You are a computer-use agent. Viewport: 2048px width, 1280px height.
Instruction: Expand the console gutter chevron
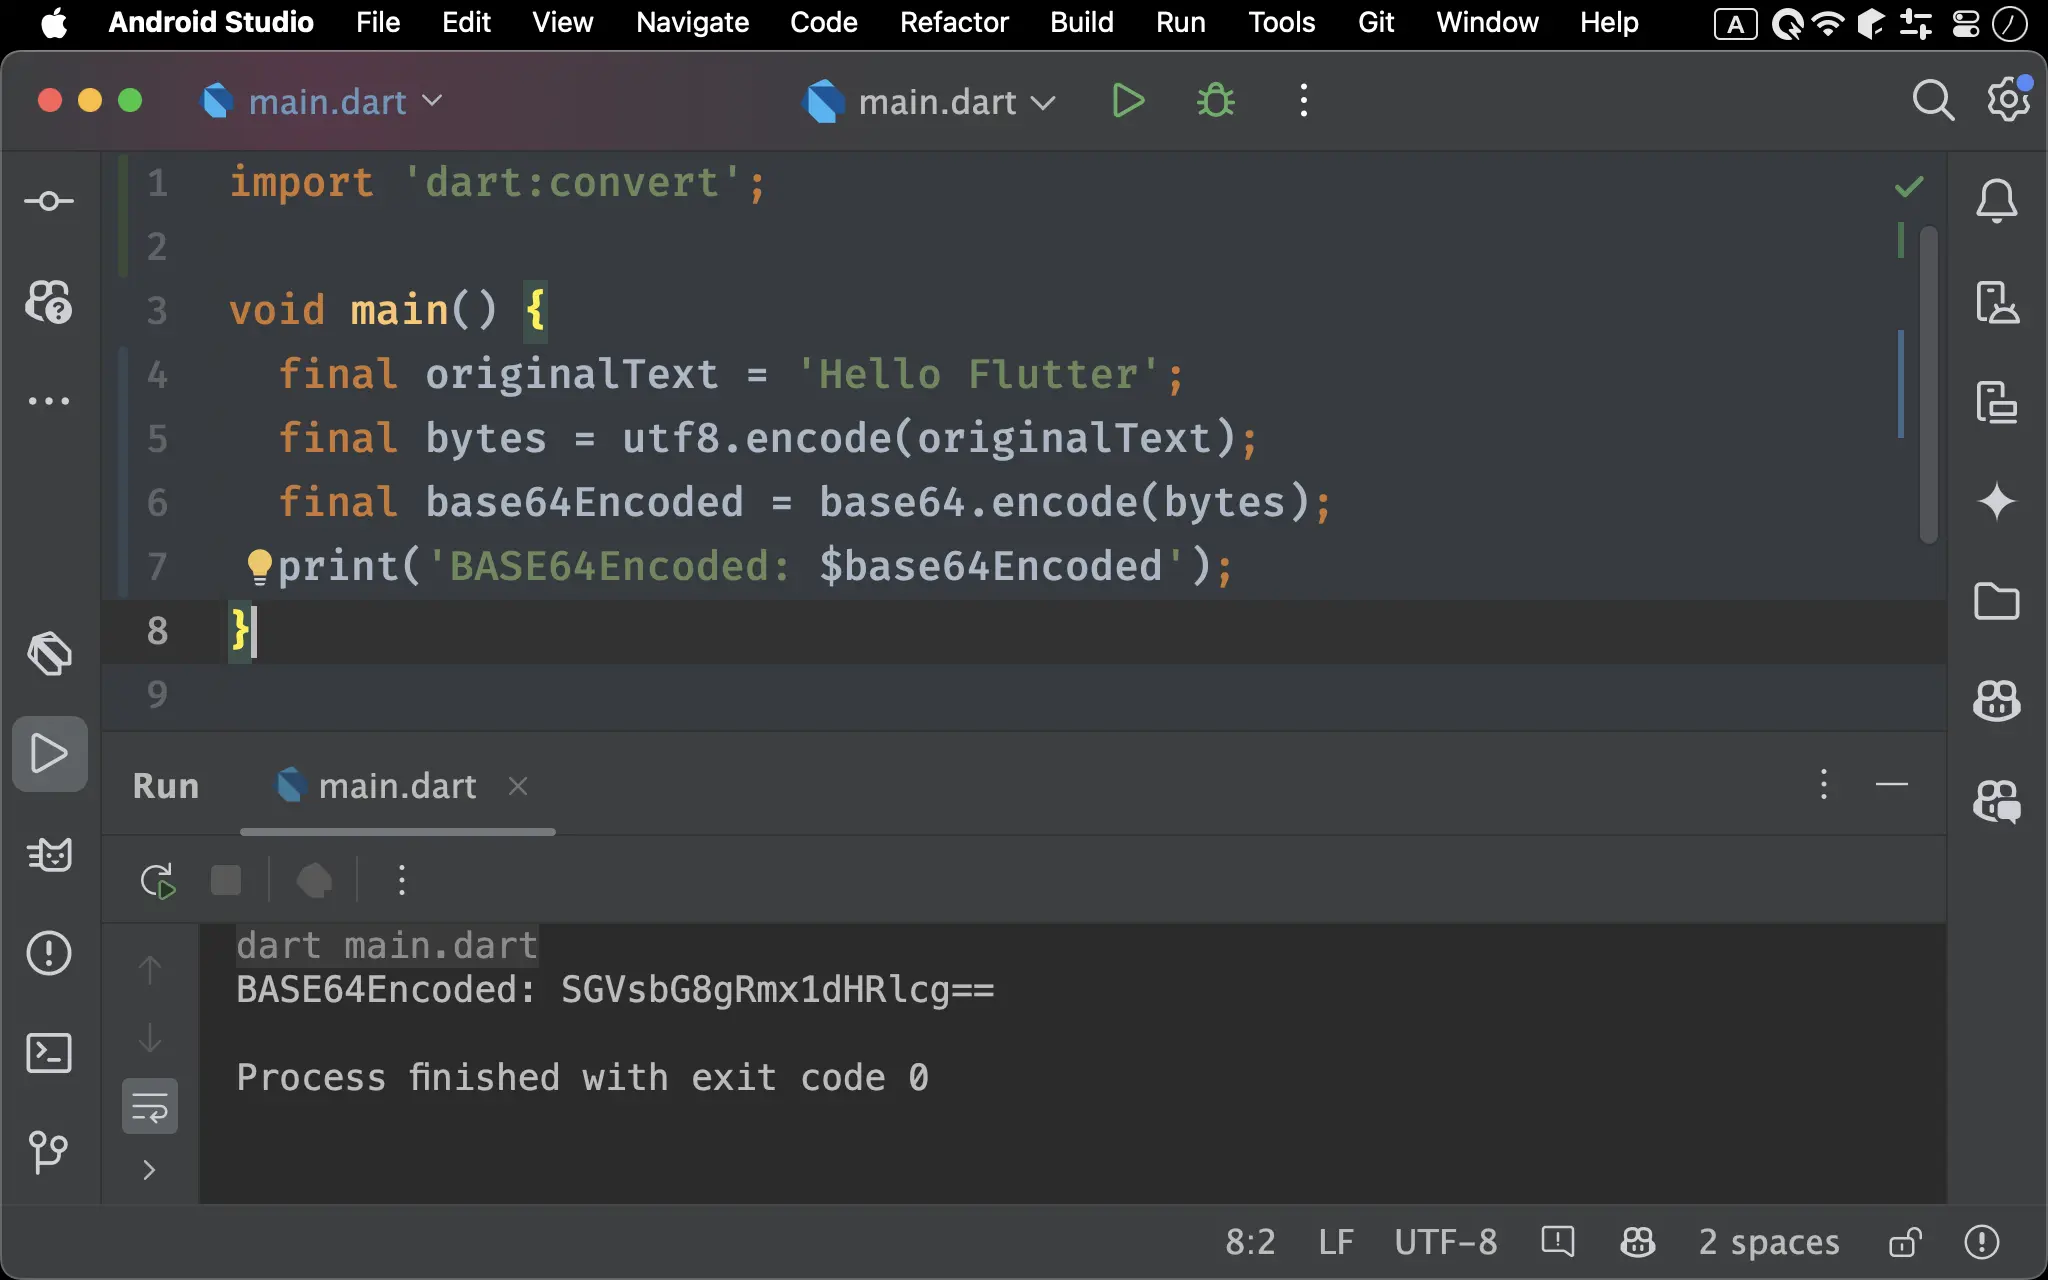tap(150, 1170)
